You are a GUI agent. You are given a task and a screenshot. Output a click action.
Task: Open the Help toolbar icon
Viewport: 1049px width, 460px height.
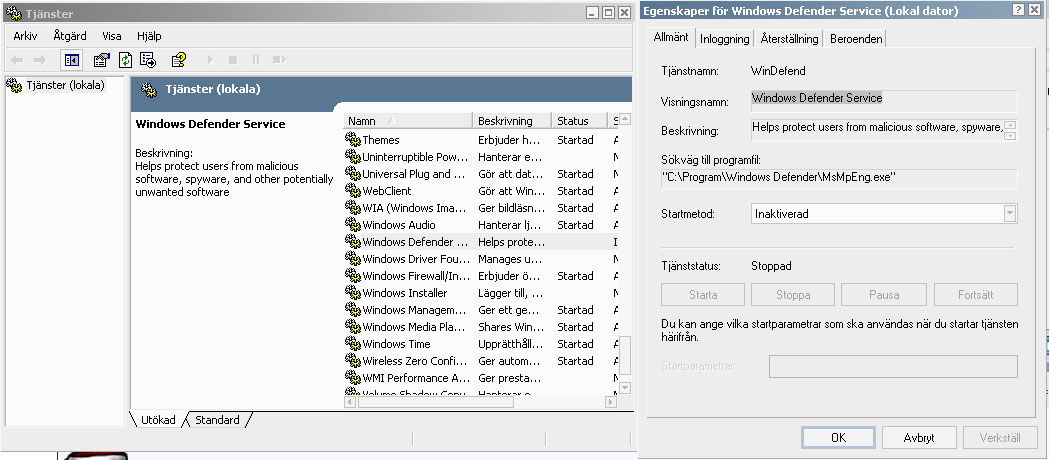[178, 60]
